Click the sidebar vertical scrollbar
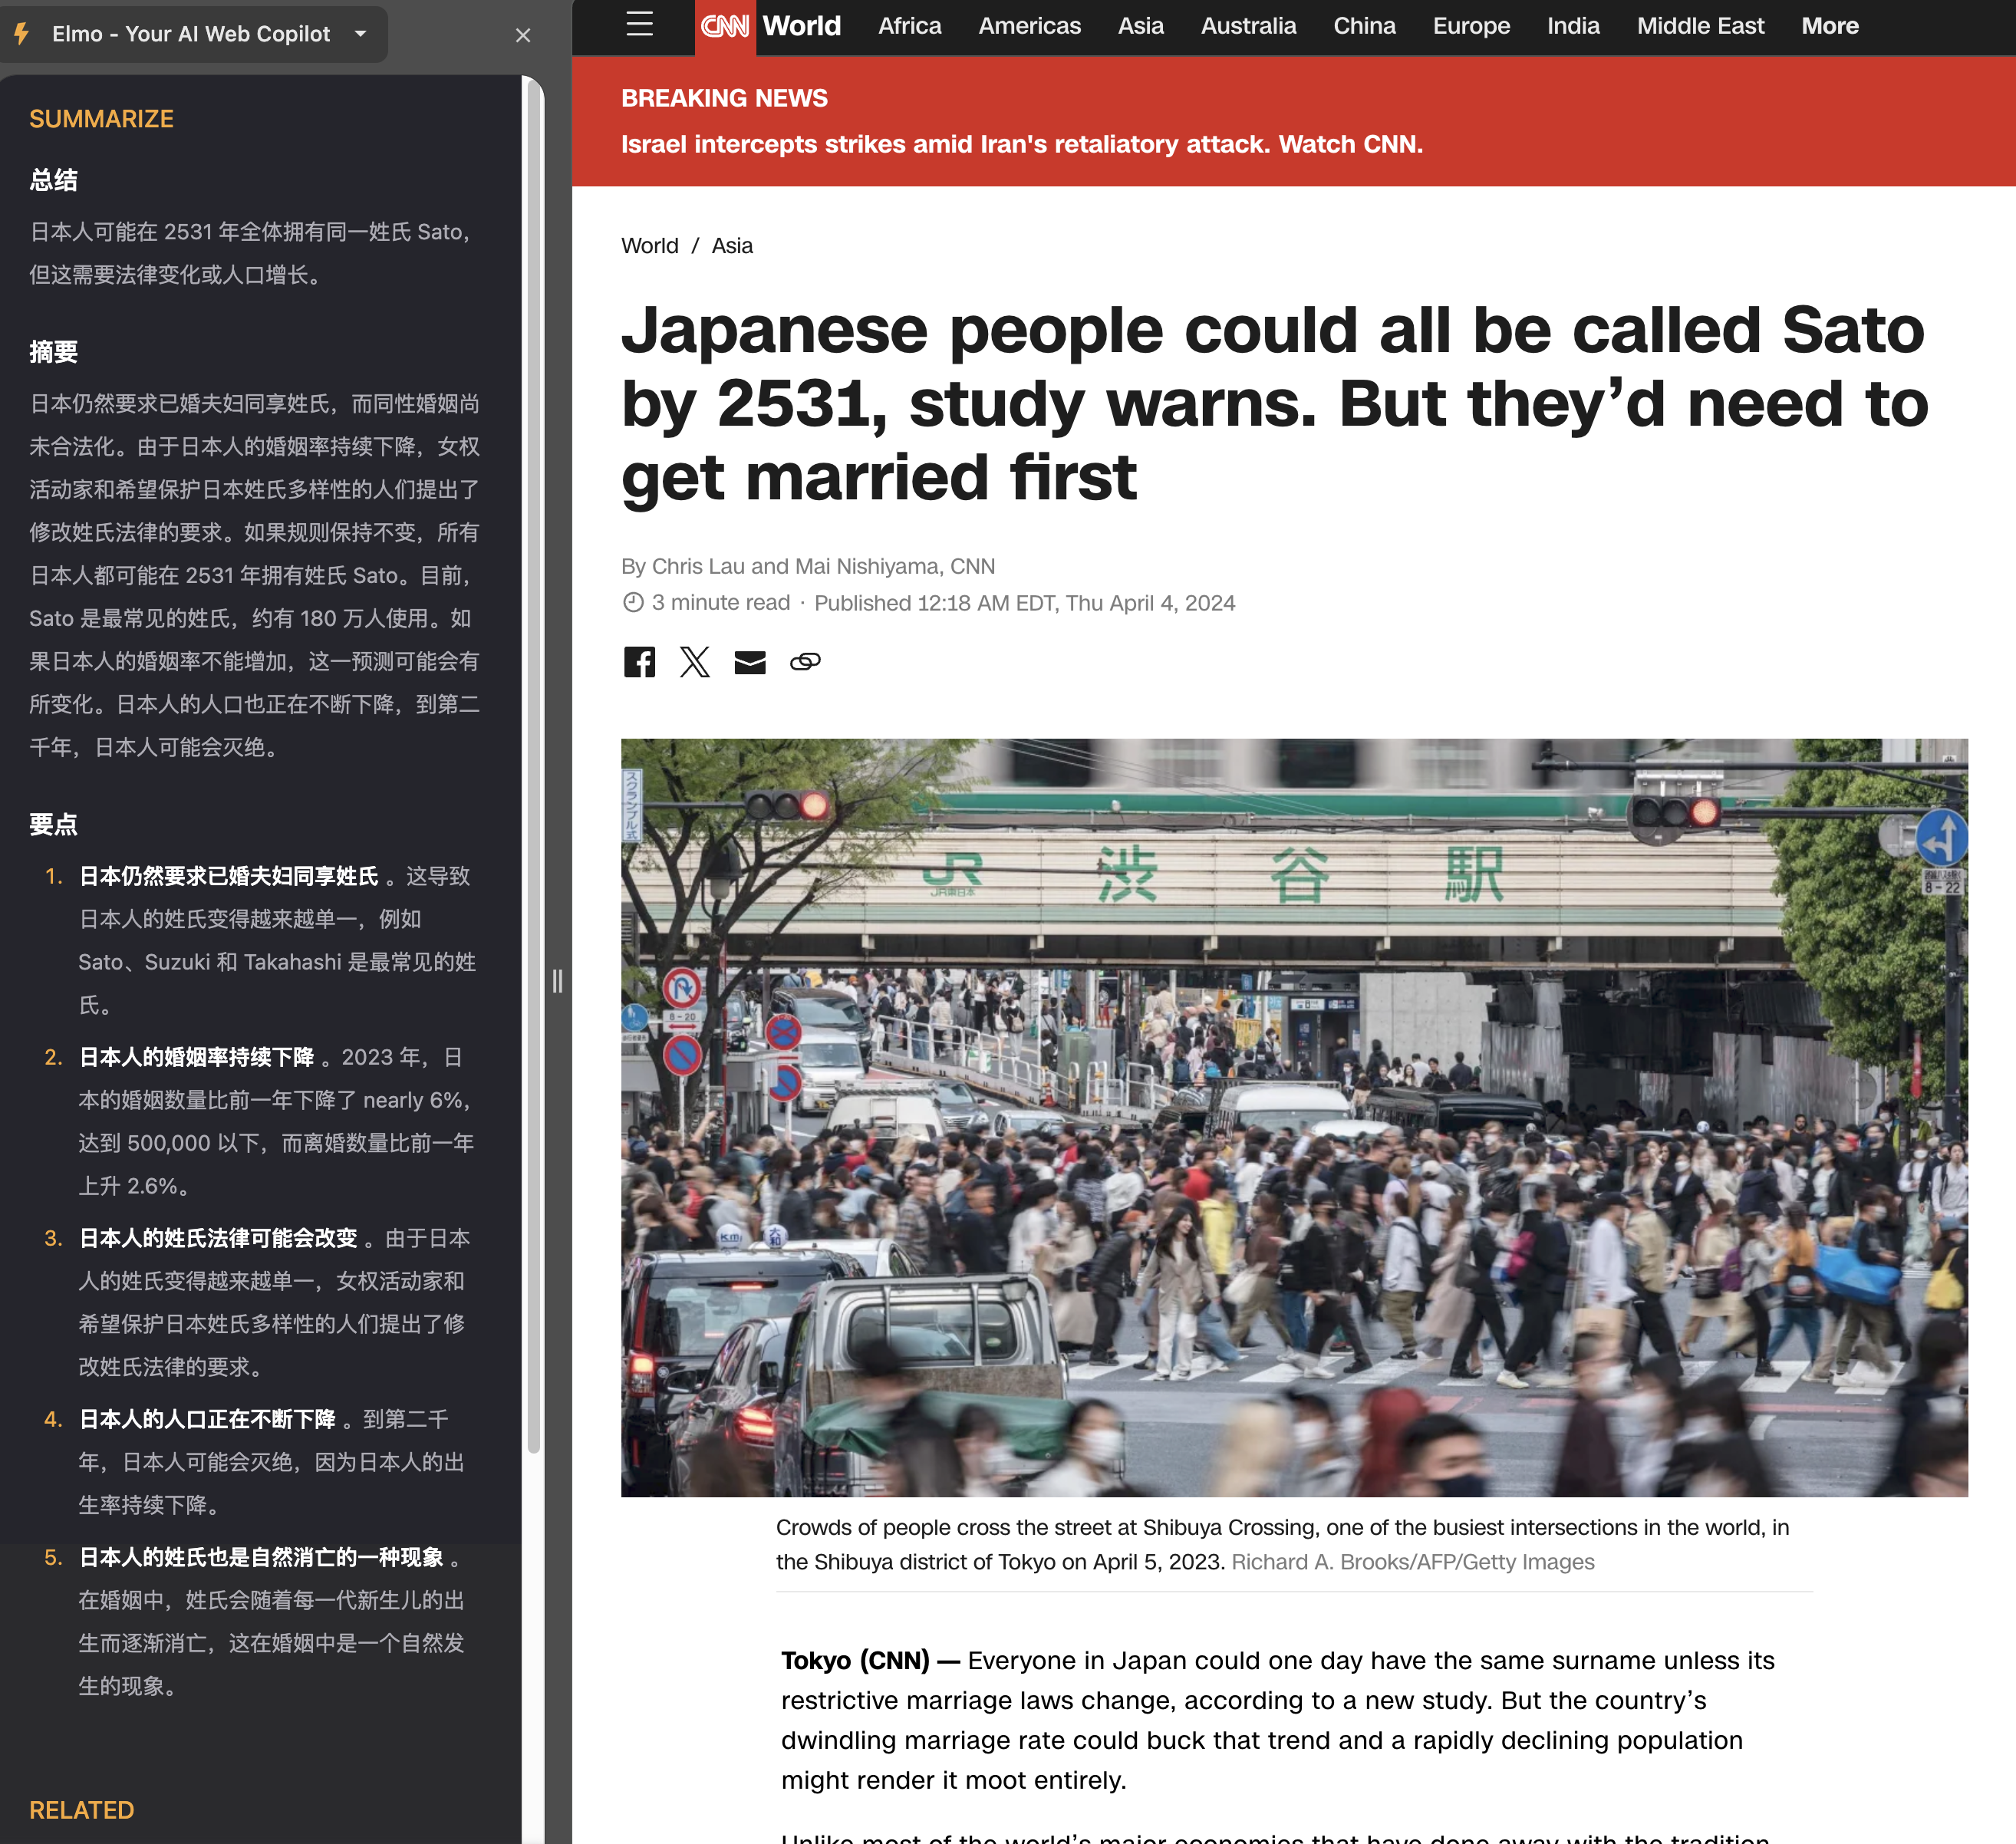This screenshot has height=1844, width=2016. (x=534, y=760)
